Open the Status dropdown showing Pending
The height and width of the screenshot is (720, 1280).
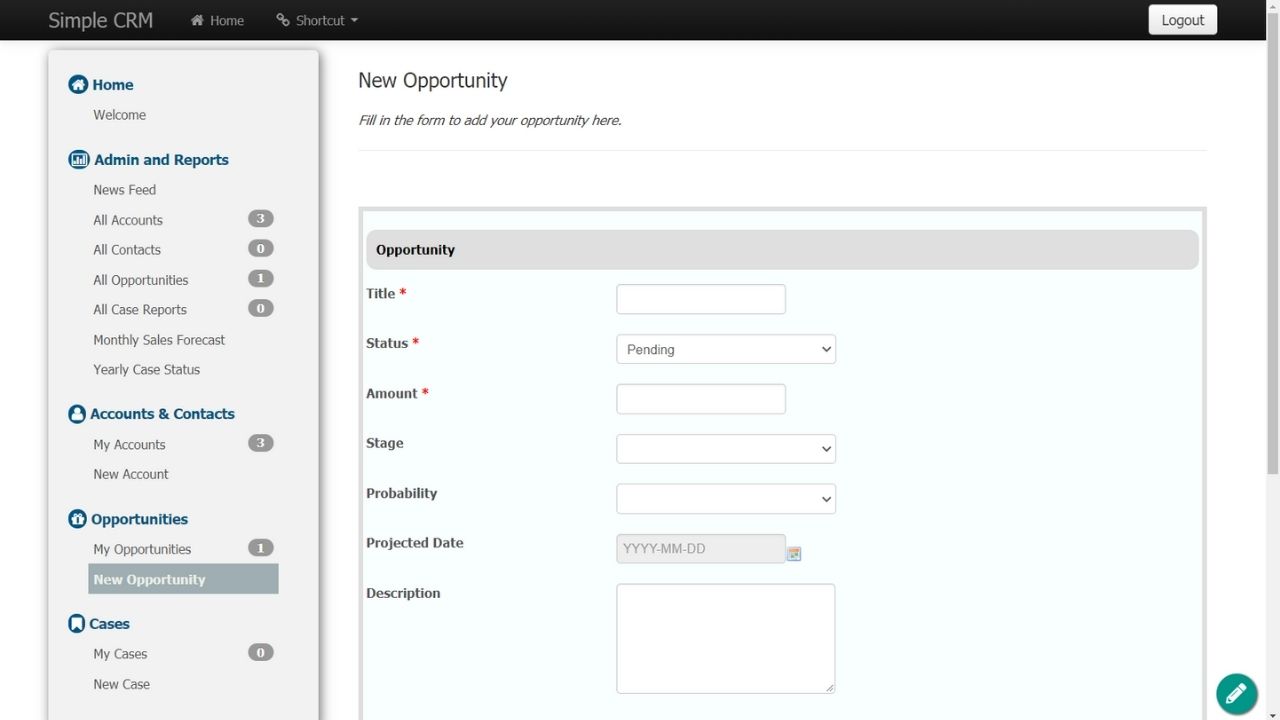[x=725, y=349]
